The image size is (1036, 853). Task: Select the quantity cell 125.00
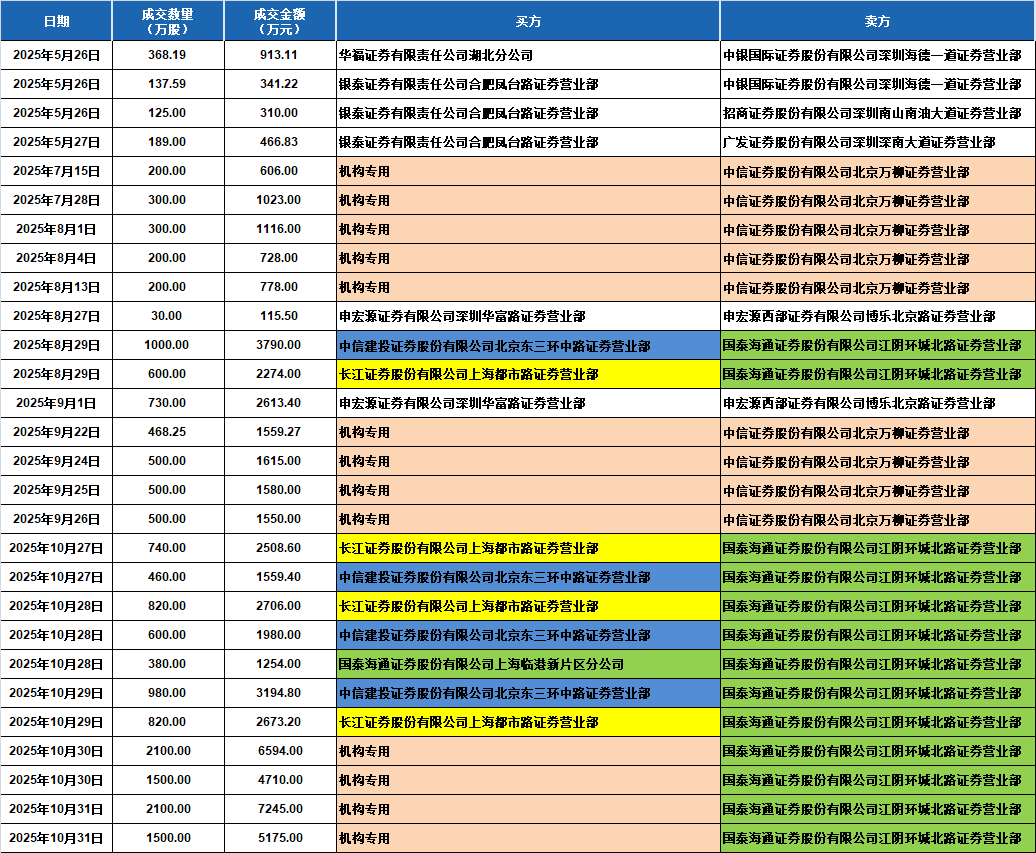168,113
